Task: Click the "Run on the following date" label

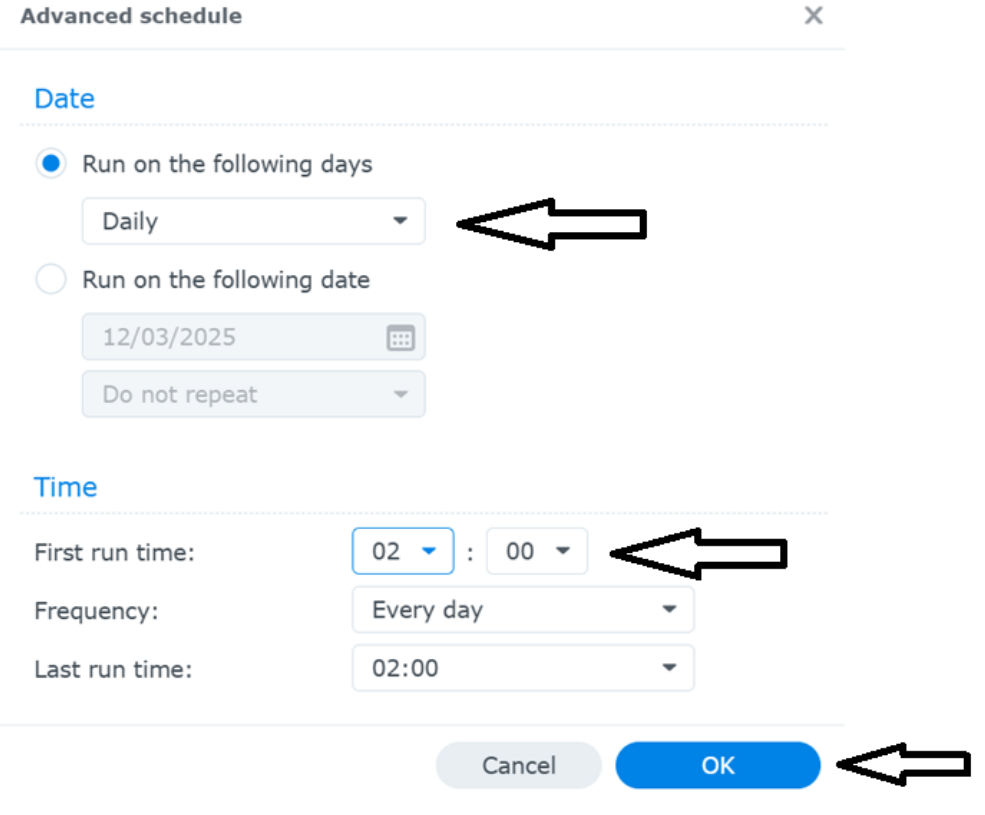Action: [226, 280]
